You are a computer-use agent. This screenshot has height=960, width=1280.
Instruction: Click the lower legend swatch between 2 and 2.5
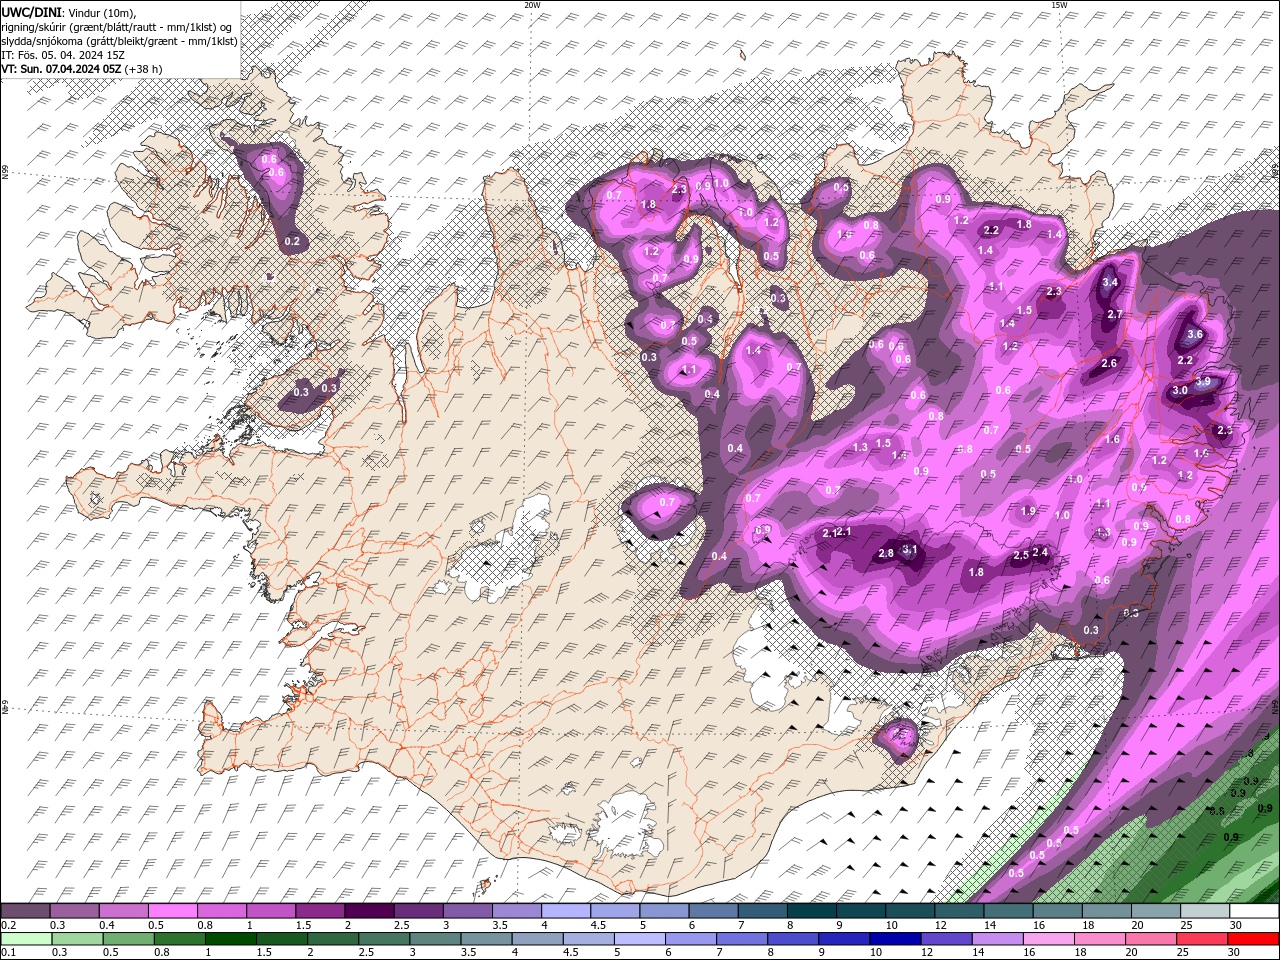pos(333,939)
